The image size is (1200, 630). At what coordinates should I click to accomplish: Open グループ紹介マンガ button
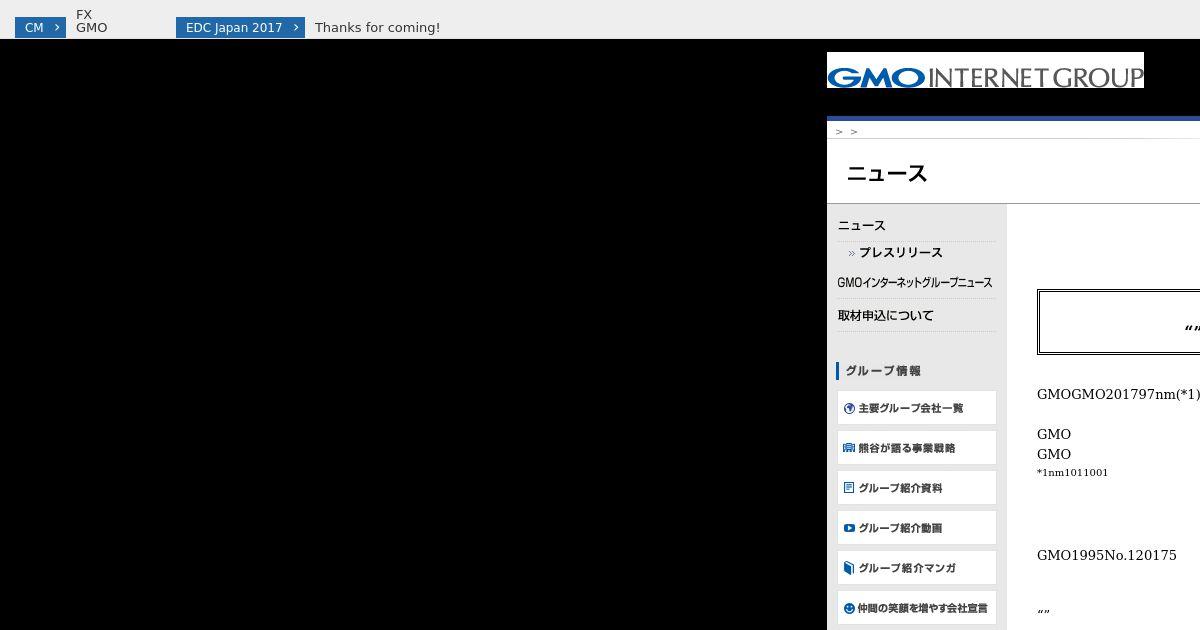pyautogui.click(x=917, y=568)
